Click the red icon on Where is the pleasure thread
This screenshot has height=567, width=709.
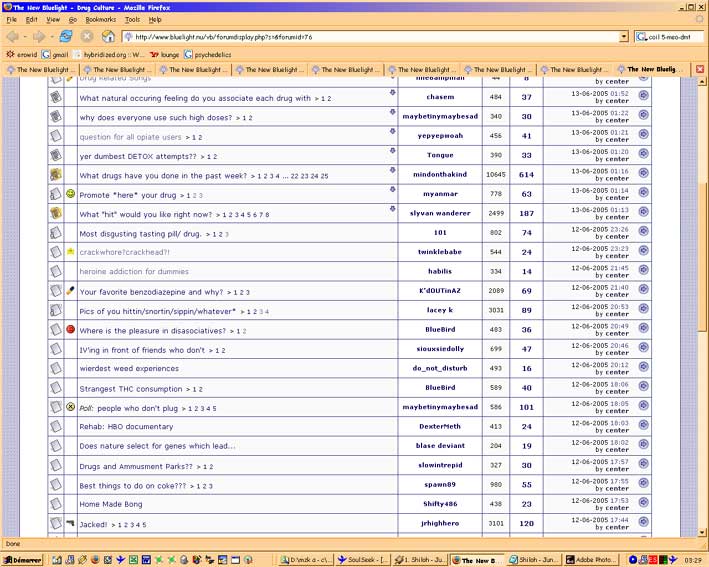click(x=71, y=329)
